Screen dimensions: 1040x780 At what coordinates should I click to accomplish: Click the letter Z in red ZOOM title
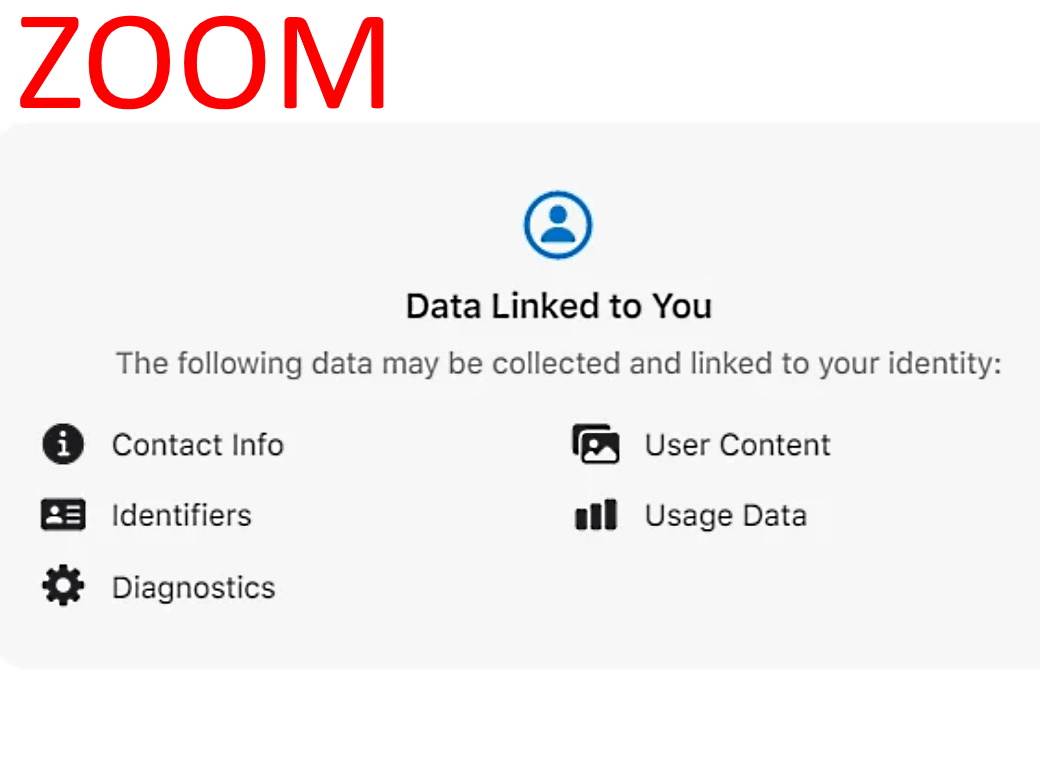coord(60,64)
